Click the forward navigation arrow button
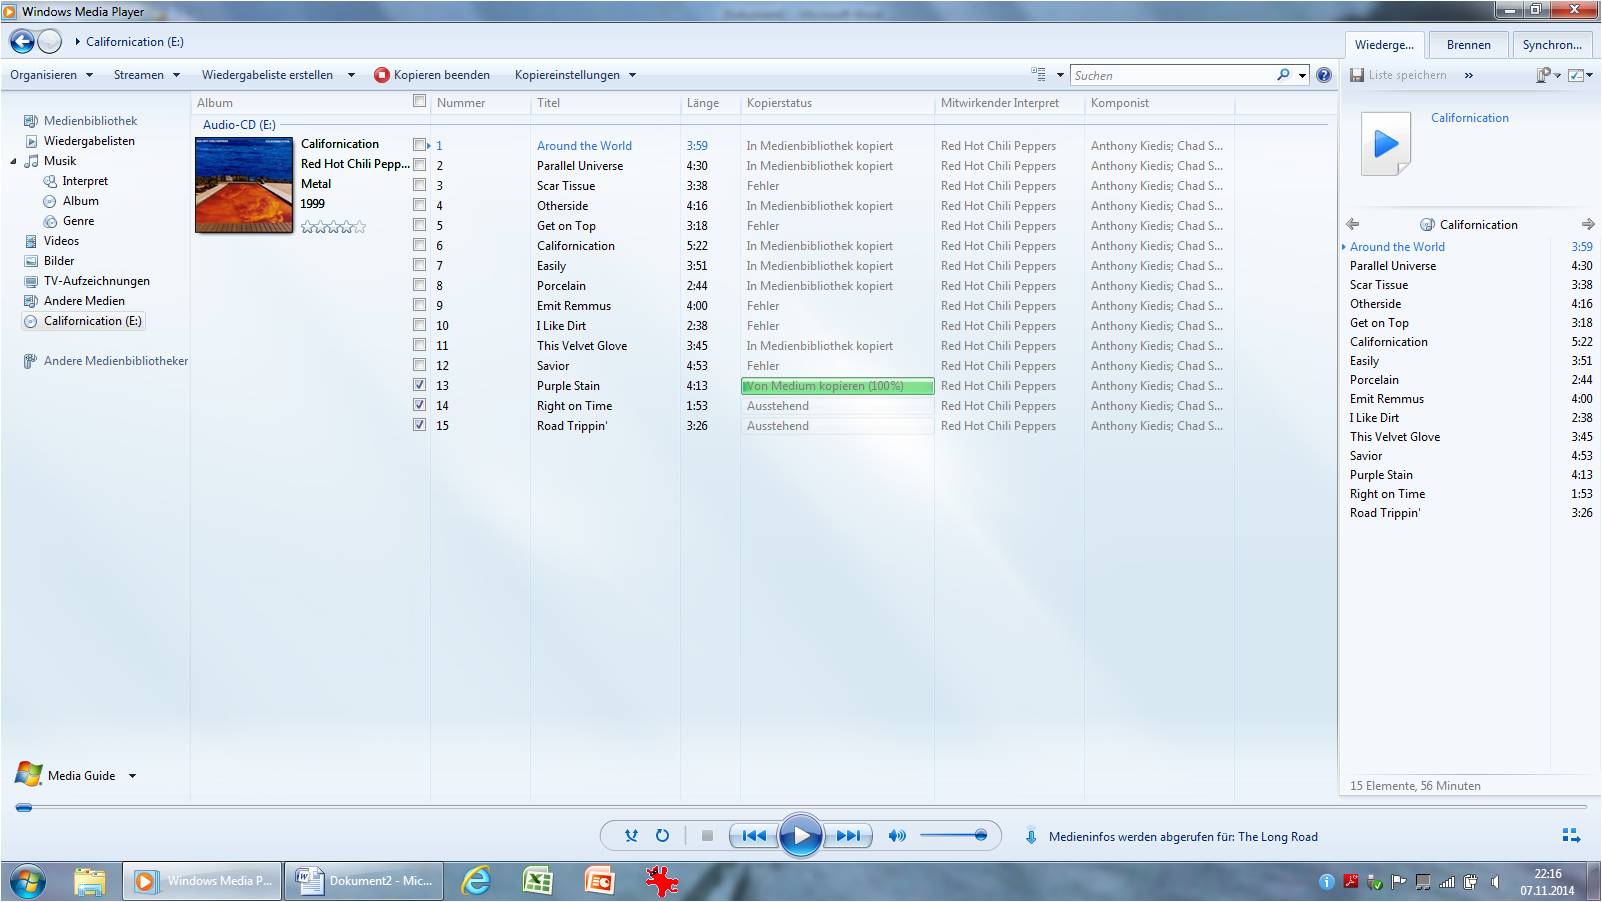1602x902 pixels. pyautogui.click(x=50, y=42)
